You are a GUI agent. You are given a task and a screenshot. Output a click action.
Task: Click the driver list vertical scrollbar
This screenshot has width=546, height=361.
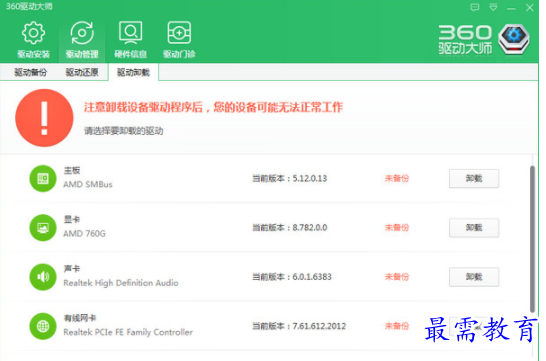click(532, 239)
